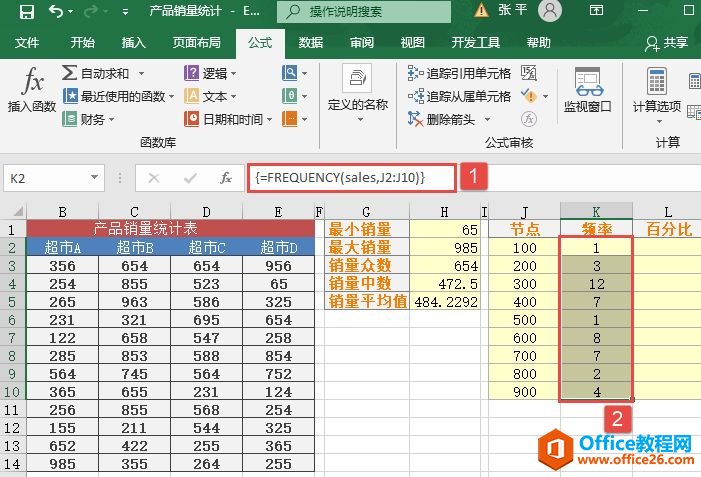Click the more functions orange book icon

[x=290, y=119]
